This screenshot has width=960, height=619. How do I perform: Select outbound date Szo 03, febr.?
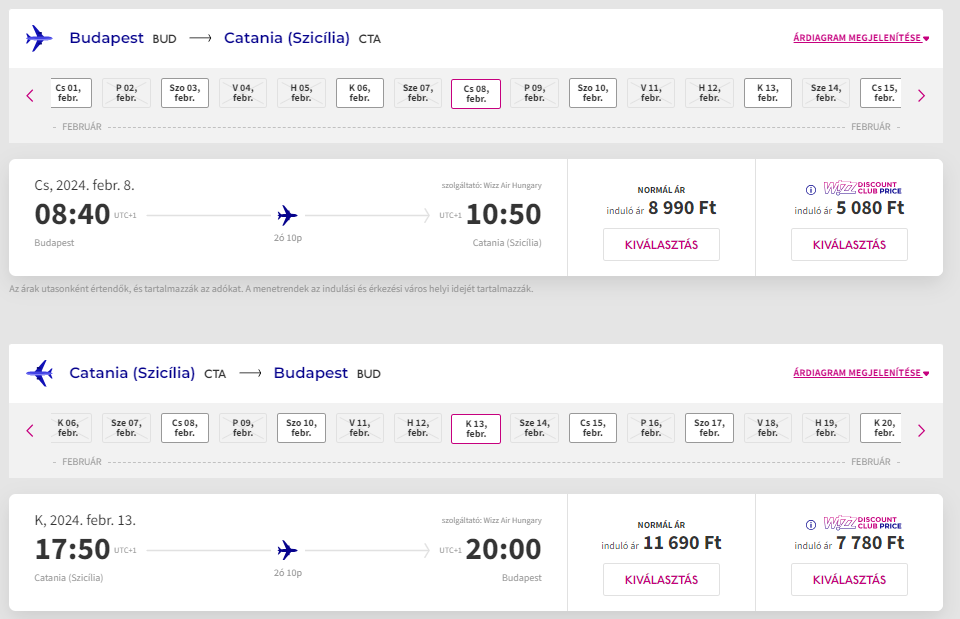[x=185, y=93]
